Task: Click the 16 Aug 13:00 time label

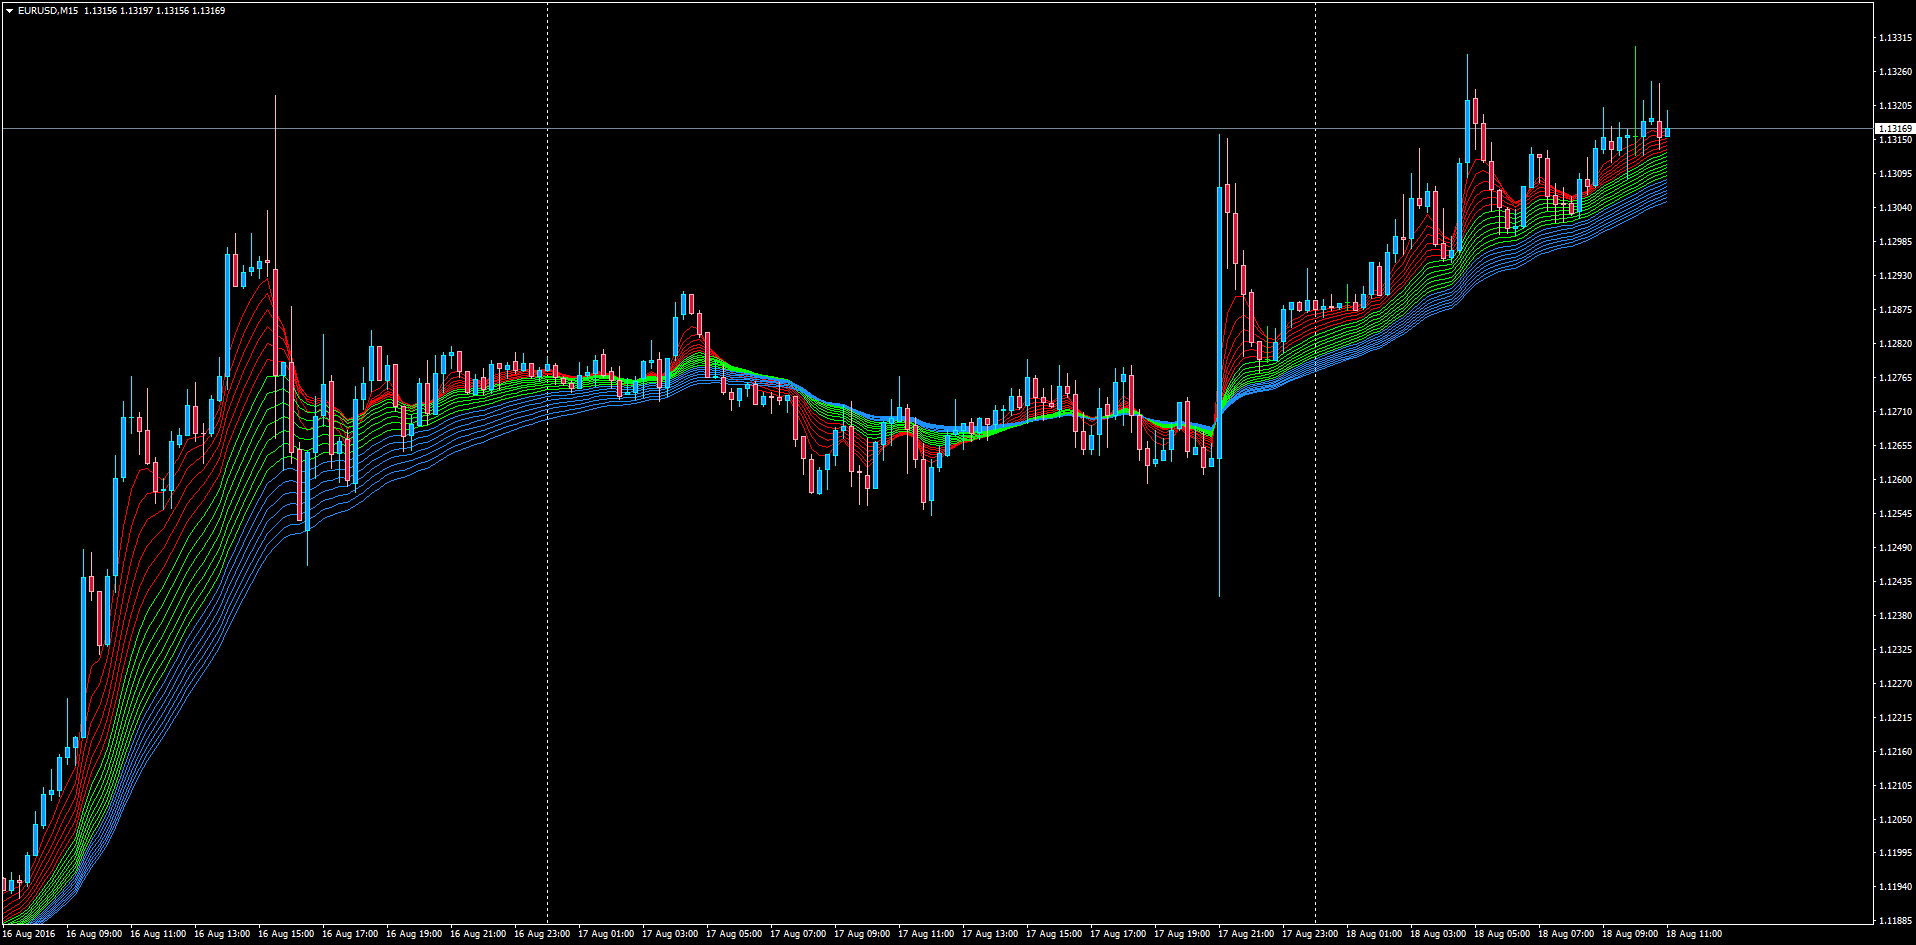Action: (222, 934)
